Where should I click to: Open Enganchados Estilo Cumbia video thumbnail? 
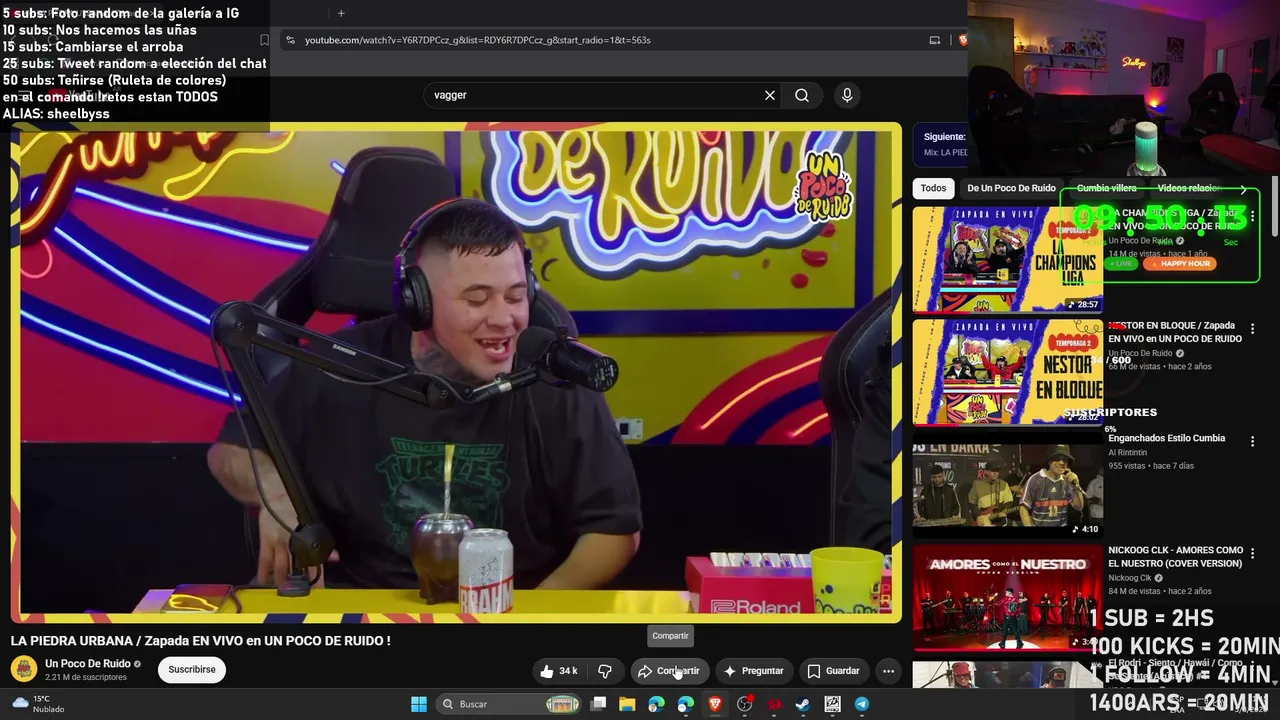pyautogui.click(x=1008, y=485)
